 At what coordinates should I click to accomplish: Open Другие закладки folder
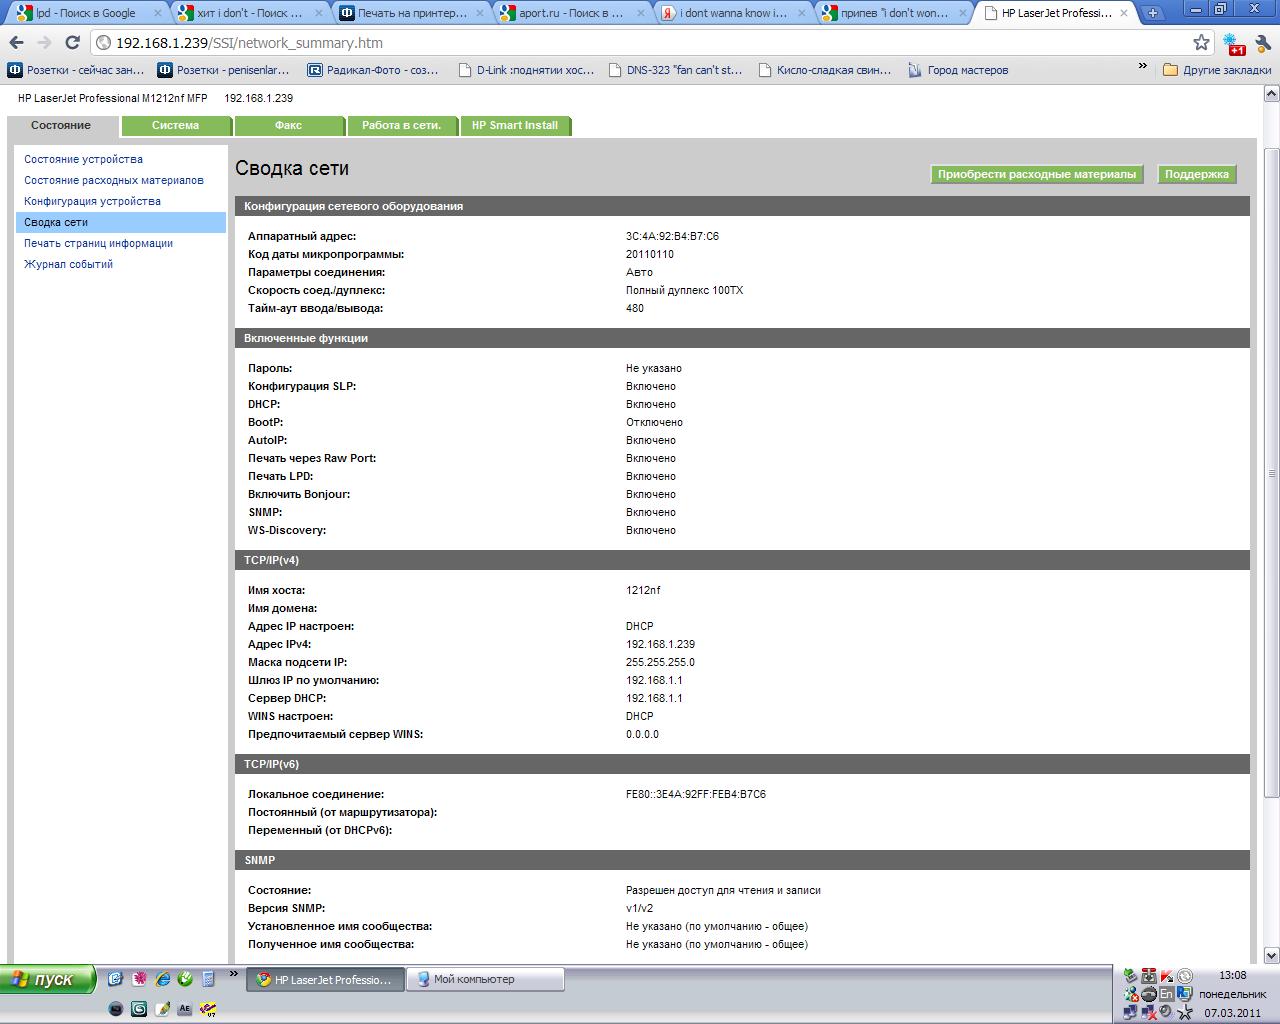1217,70
